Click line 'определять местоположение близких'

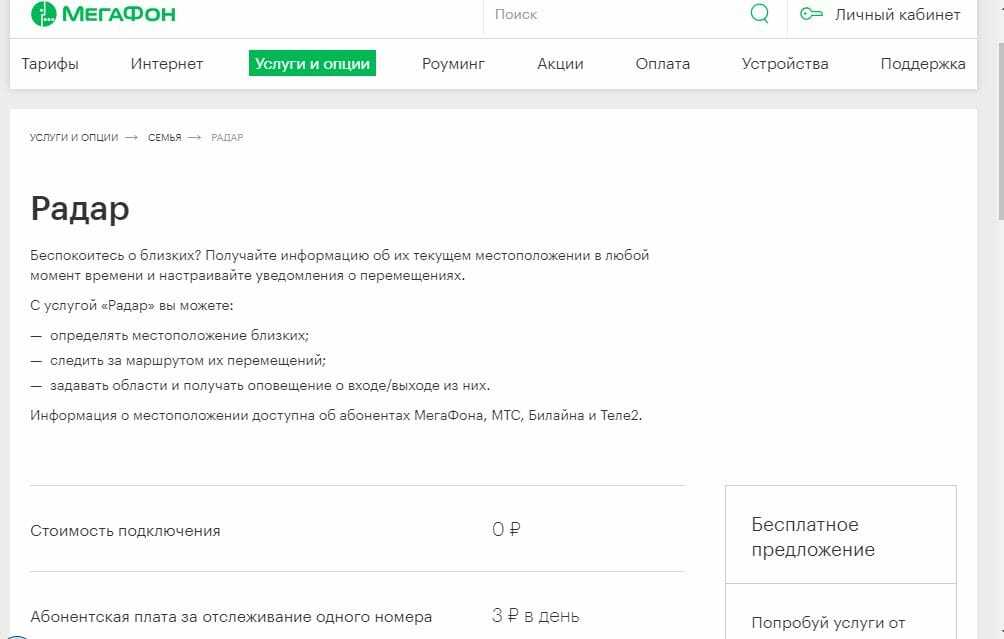tap(179, 336)
